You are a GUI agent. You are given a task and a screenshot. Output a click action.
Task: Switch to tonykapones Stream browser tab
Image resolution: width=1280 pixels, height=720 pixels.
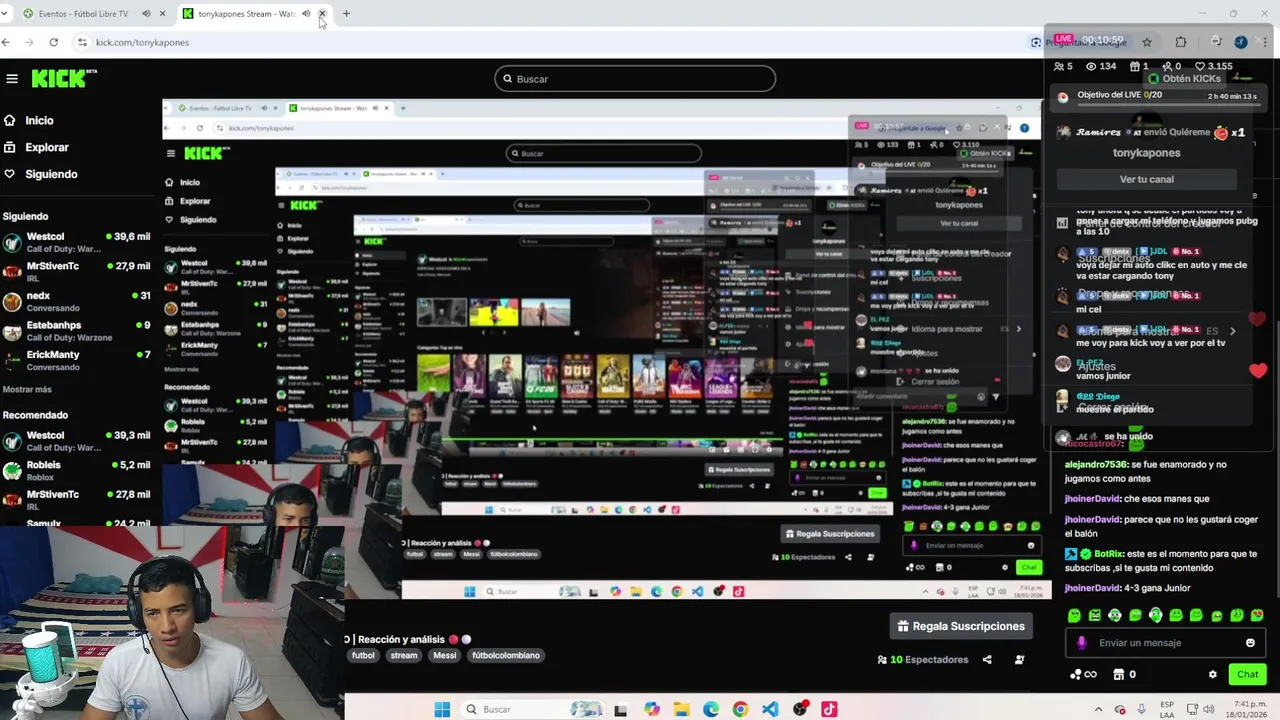coord(245,14)
